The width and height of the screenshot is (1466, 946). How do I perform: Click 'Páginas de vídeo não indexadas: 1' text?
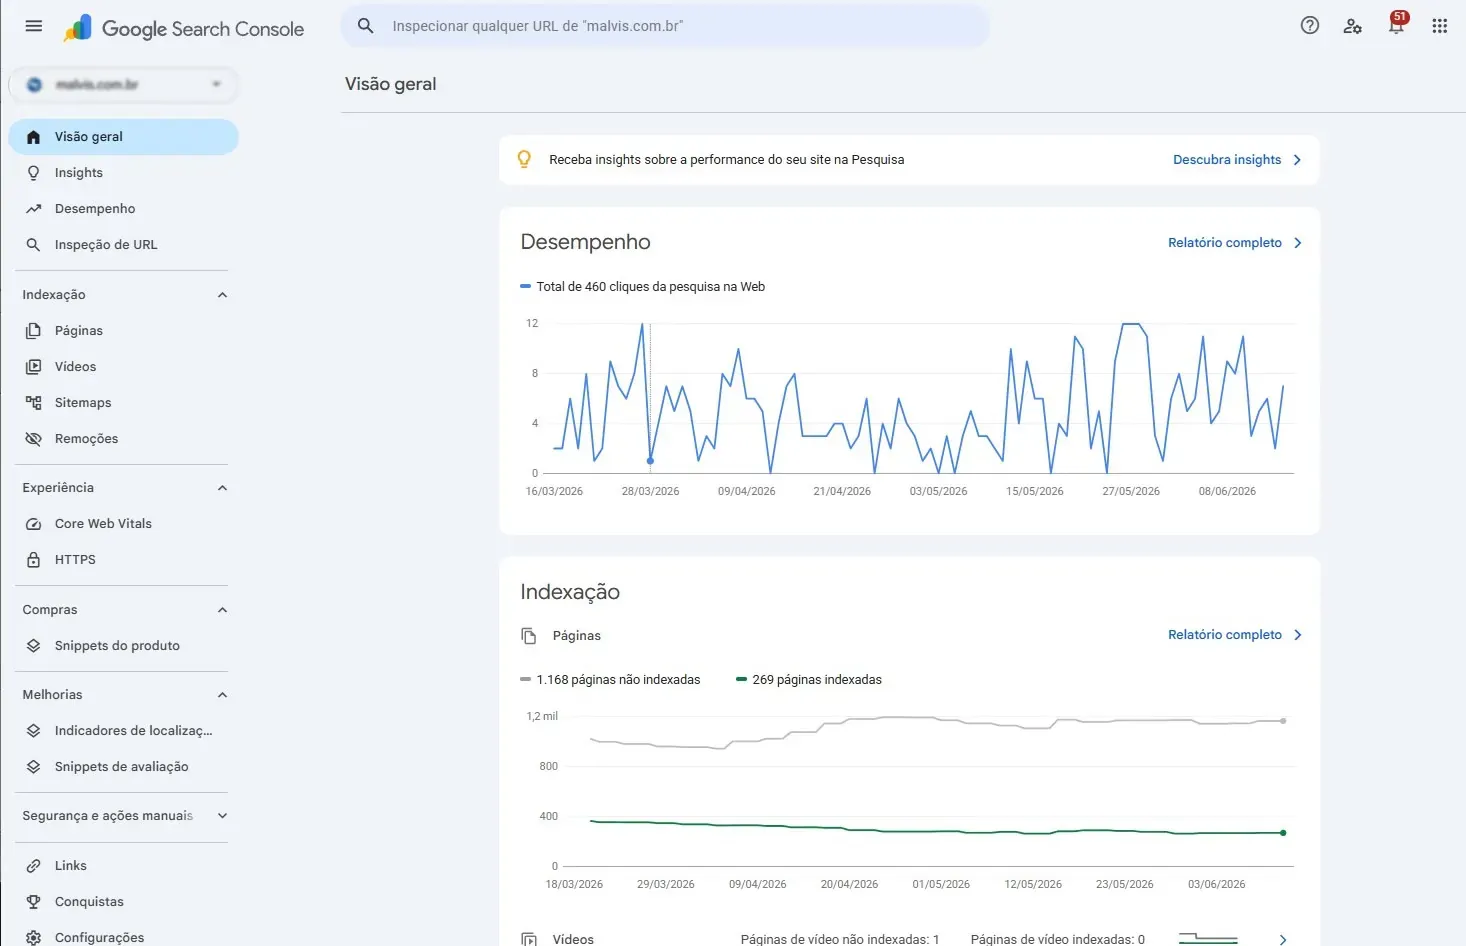[840, 940]
